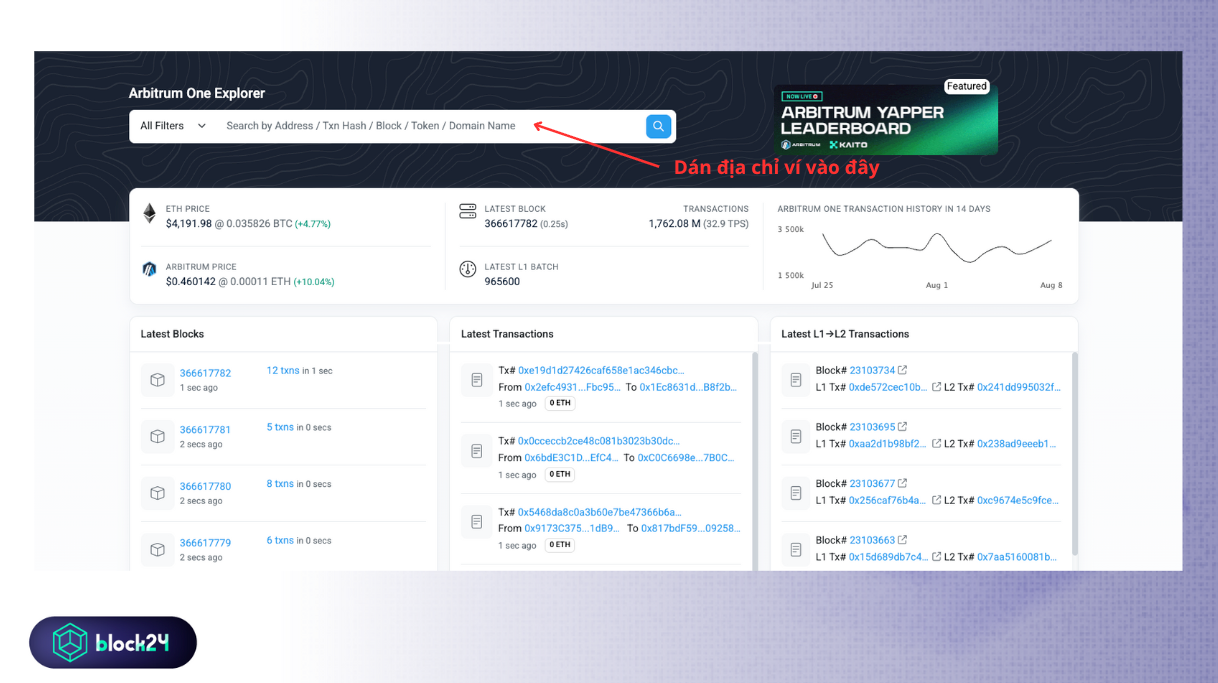Click 0 ETH badge of transaction 0x5468da8c0a3b
This screenshot has height=683, width=1218.
pos(560,545)
